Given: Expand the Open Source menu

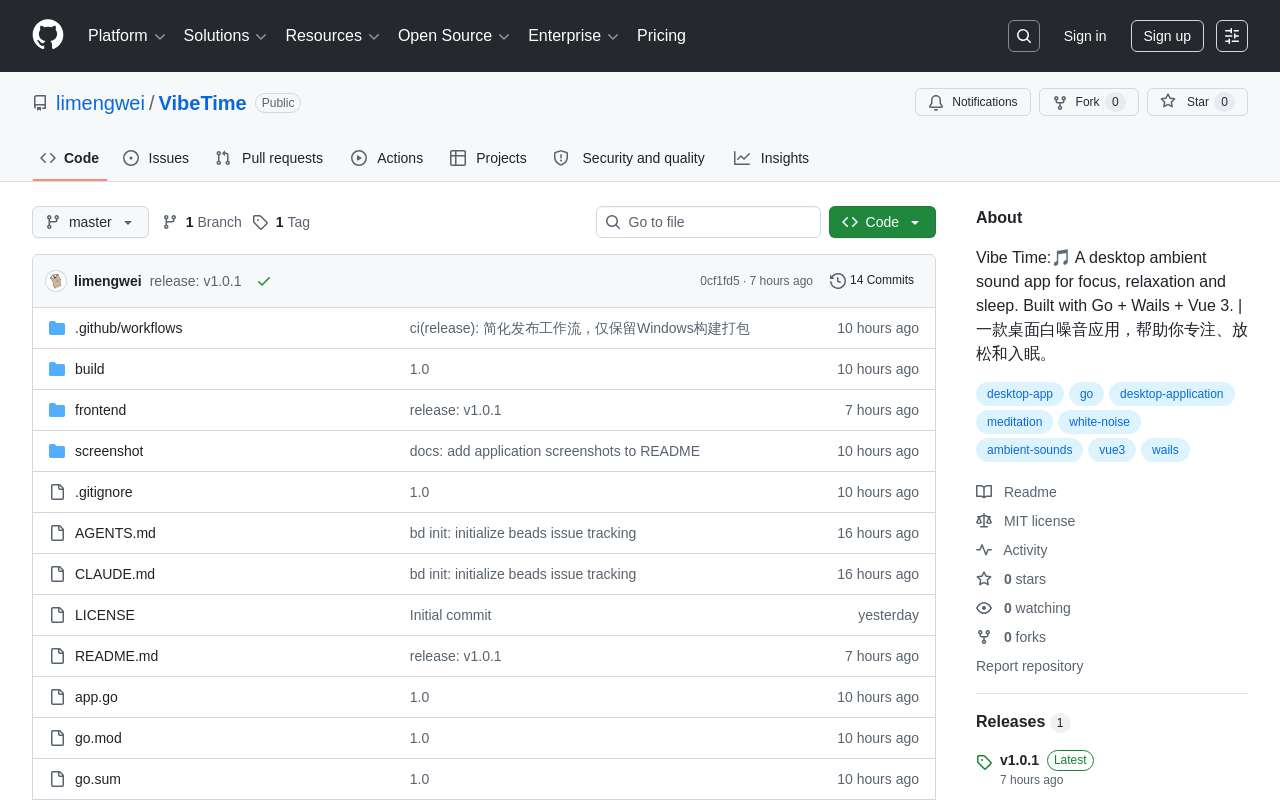Looking at the screenshot, I should pos(454,36).
